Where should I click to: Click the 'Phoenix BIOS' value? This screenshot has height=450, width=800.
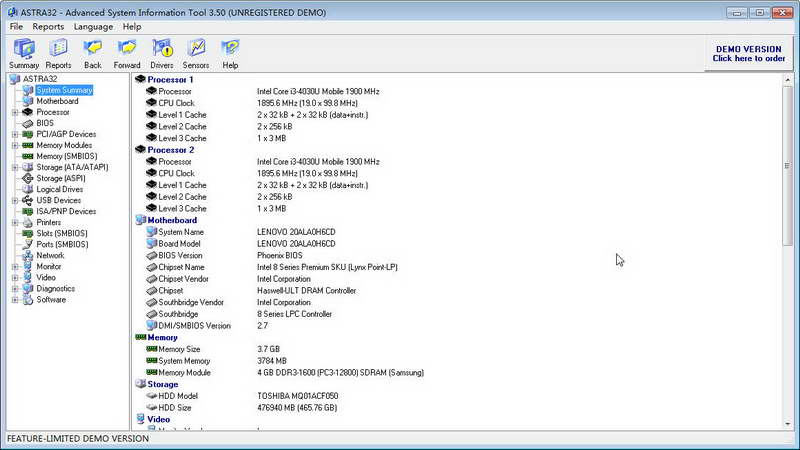coord(280,255)
